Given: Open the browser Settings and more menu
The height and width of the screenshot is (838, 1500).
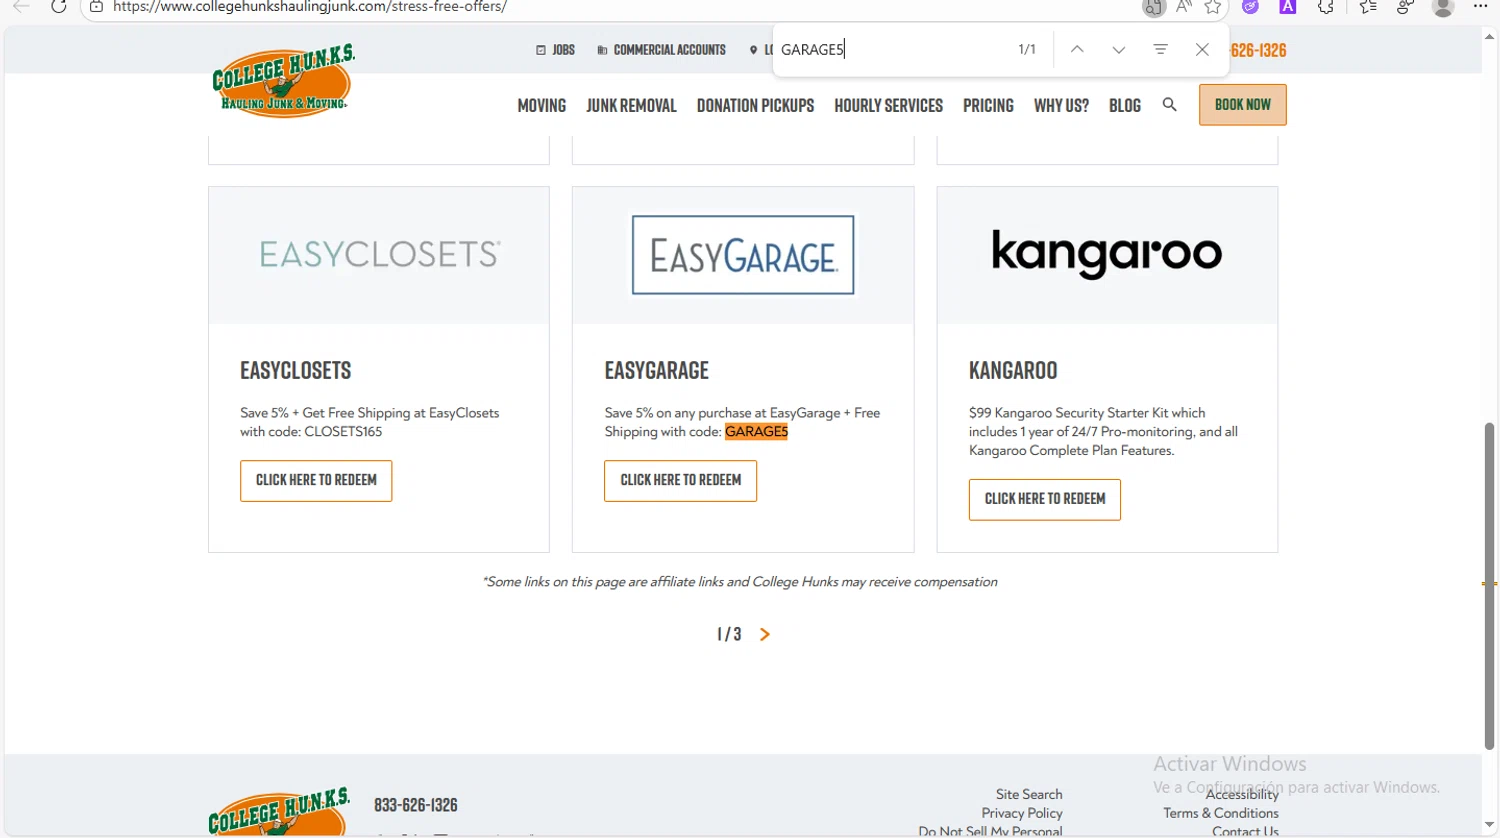Looking at the screenshot, I should [1481, 6].
